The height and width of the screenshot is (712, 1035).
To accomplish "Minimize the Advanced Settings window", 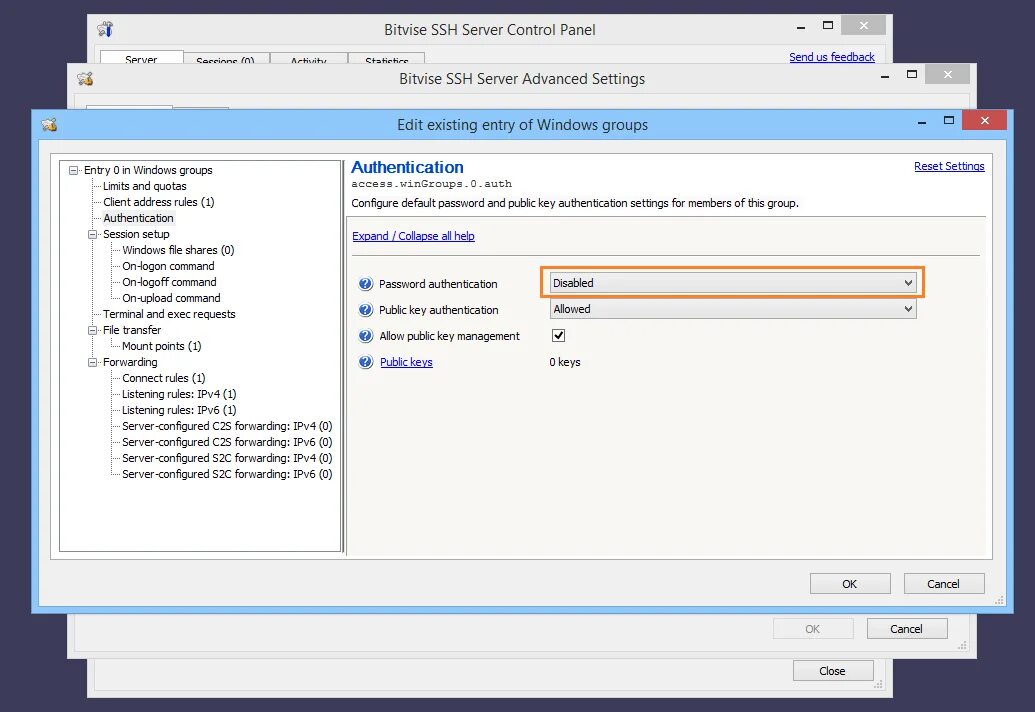I will click(x=885, y=76).
